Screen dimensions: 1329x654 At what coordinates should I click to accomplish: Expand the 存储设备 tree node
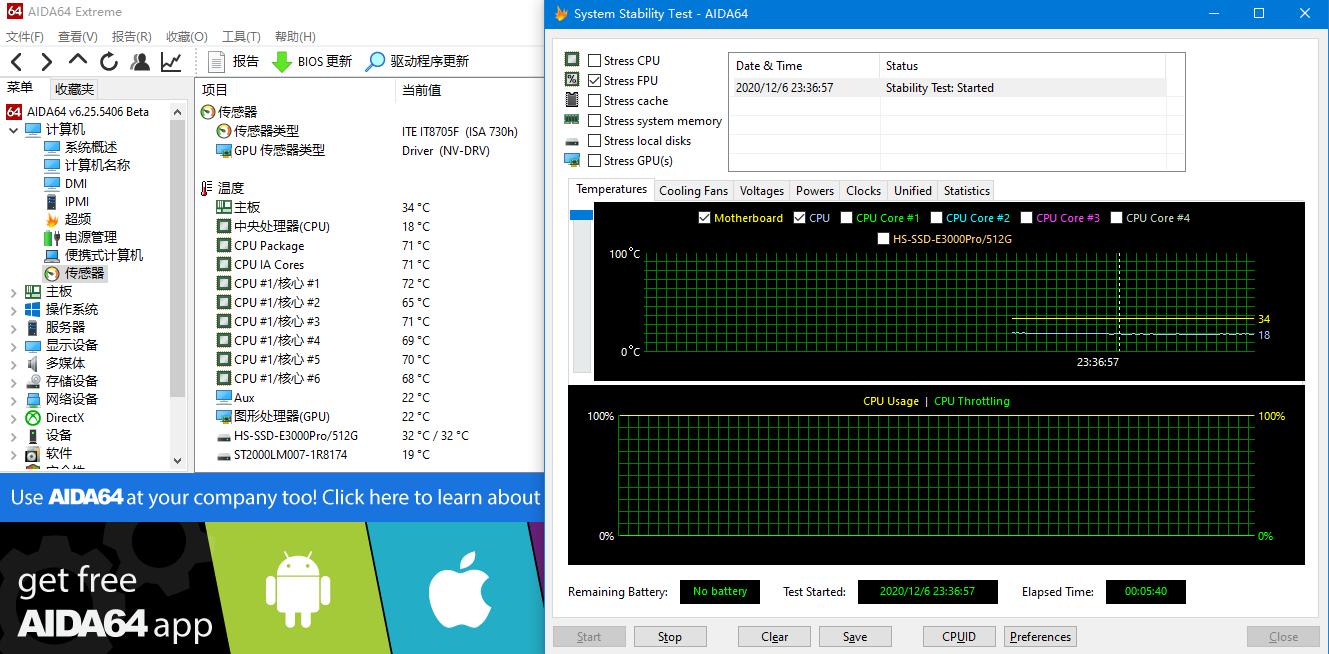[x=13, y=381]
